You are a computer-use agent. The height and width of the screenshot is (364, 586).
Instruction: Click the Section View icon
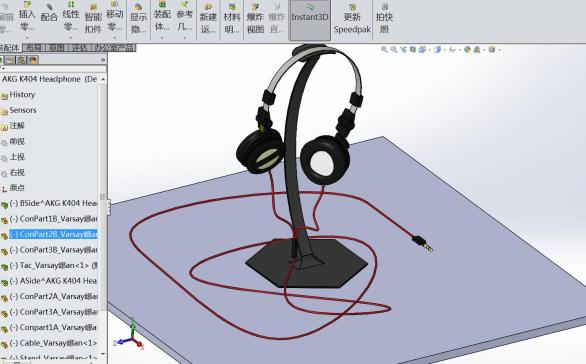(413, 49)
